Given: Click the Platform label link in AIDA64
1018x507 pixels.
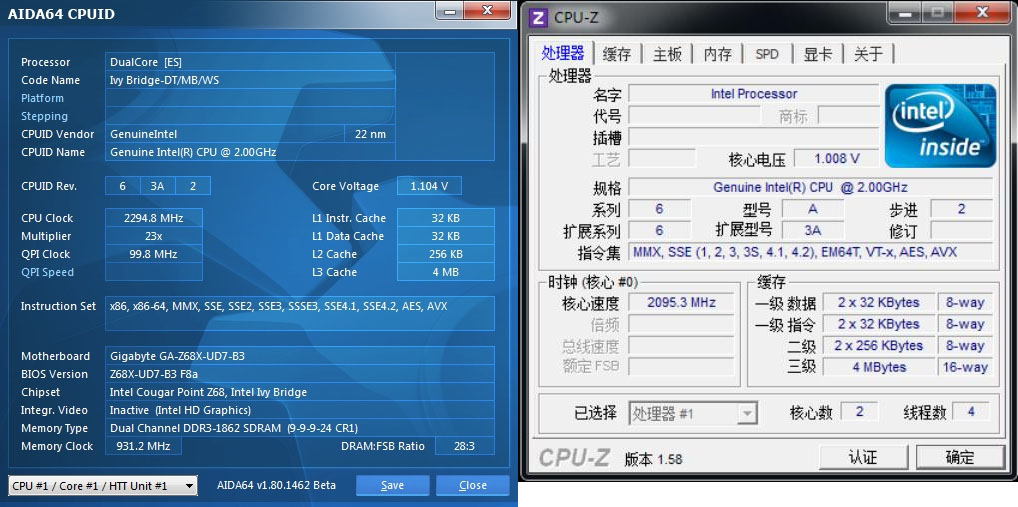Looking at the screenshot, I should click(42, 98).
